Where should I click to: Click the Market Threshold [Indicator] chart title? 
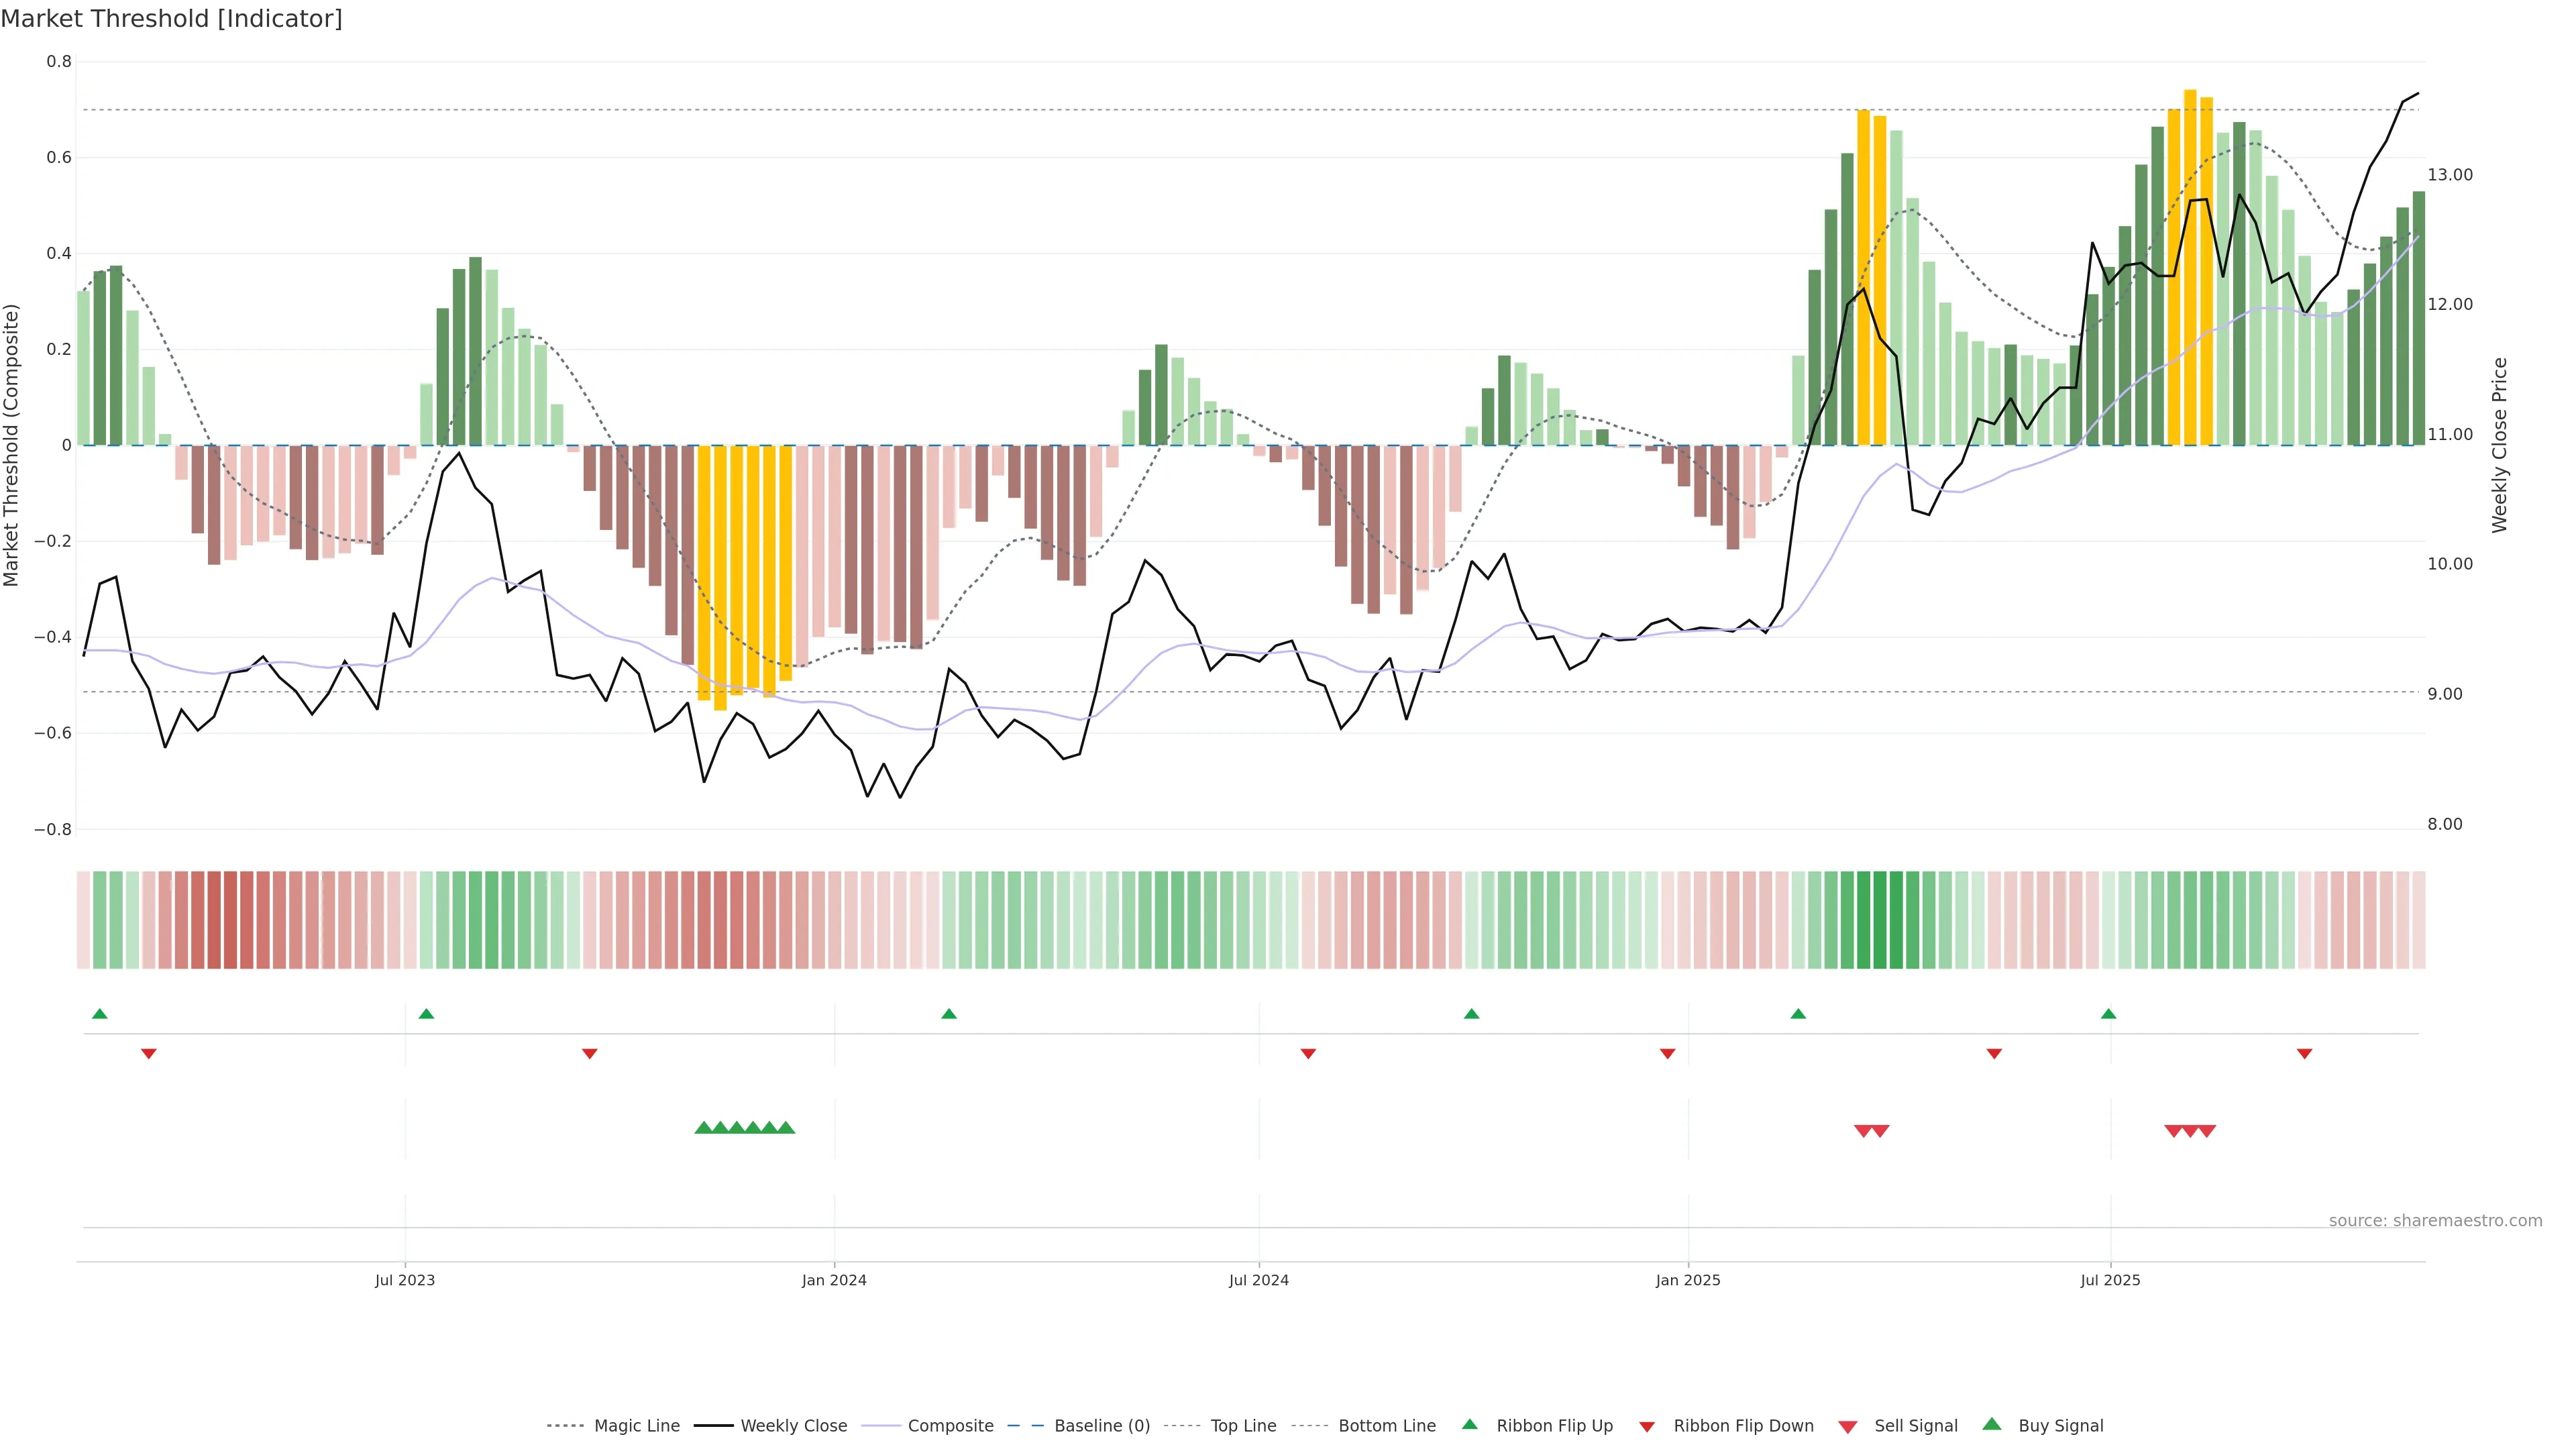pos(171,19)
